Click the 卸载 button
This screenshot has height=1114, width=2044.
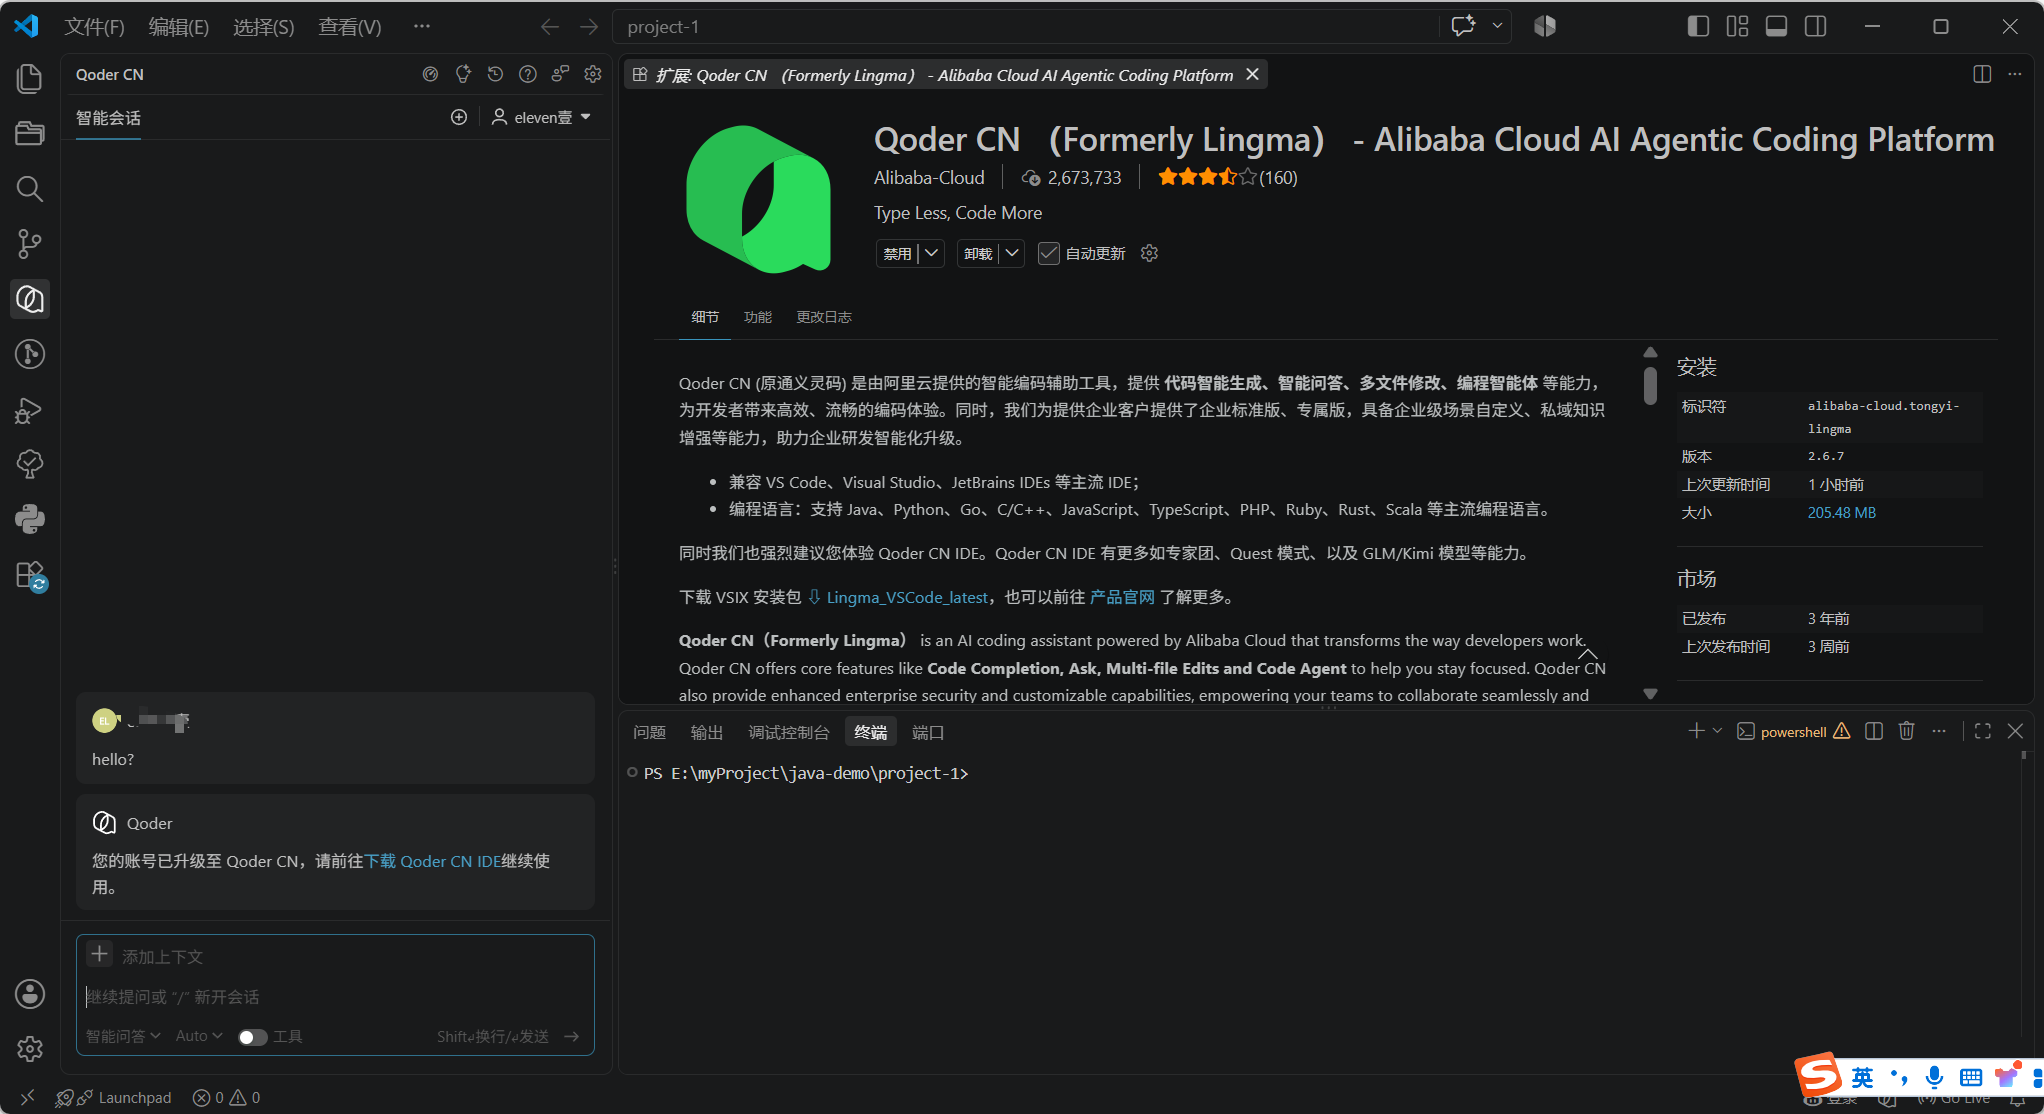tap(978, 253)
